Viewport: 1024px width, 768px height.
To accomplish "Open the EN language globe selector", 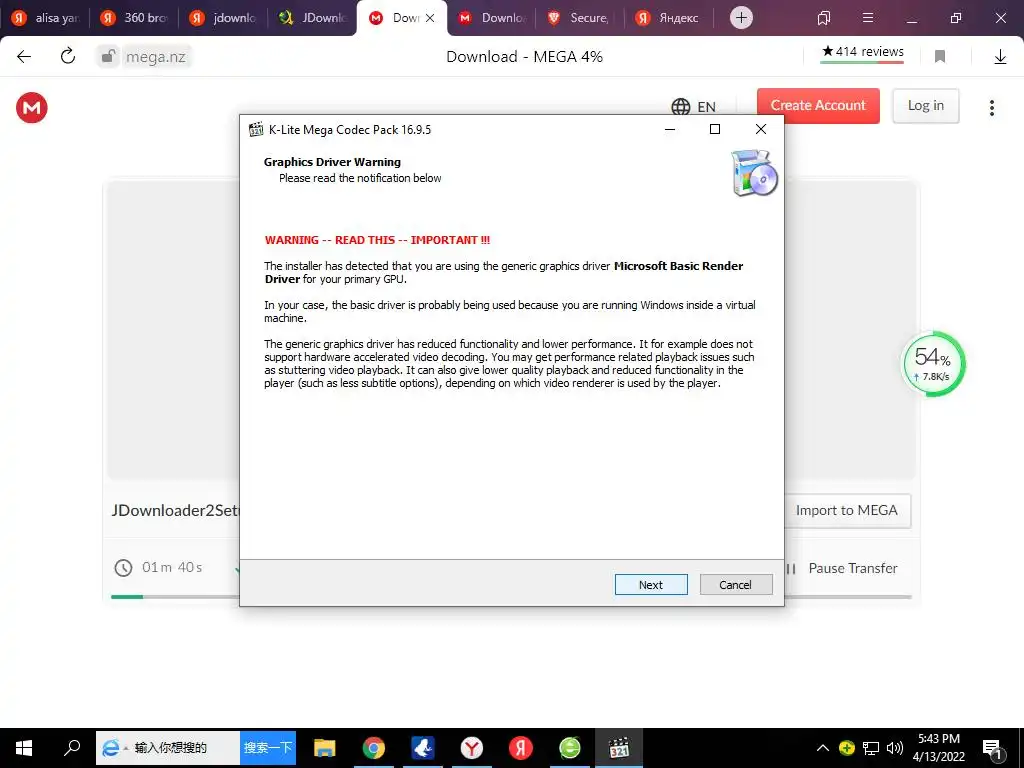I will click(693, 106).
